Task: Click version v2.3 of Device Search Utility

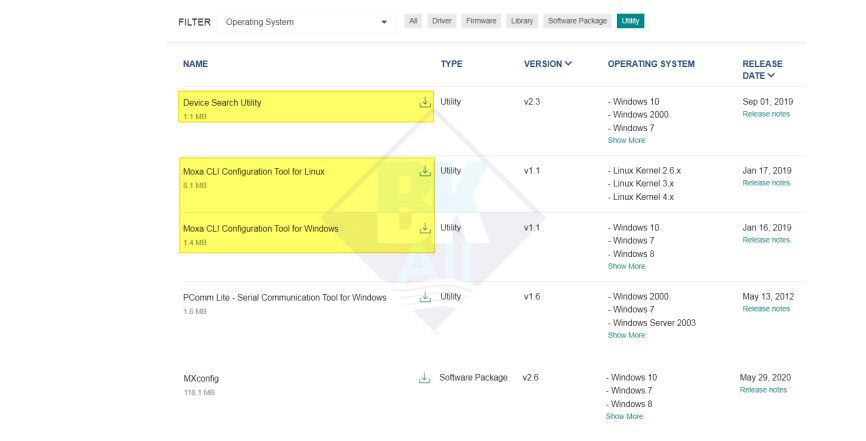Action: (x=532, y=102)
